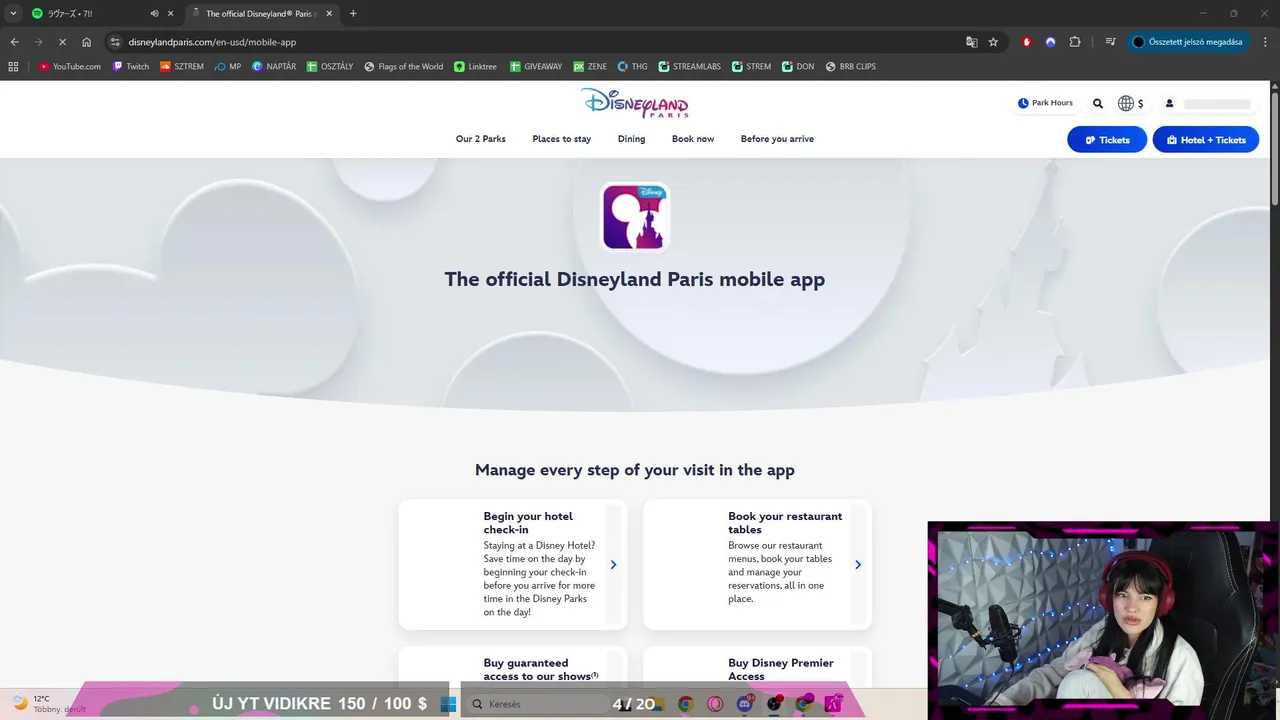
Task: Open the Places to stay menu
Action: 562,139
